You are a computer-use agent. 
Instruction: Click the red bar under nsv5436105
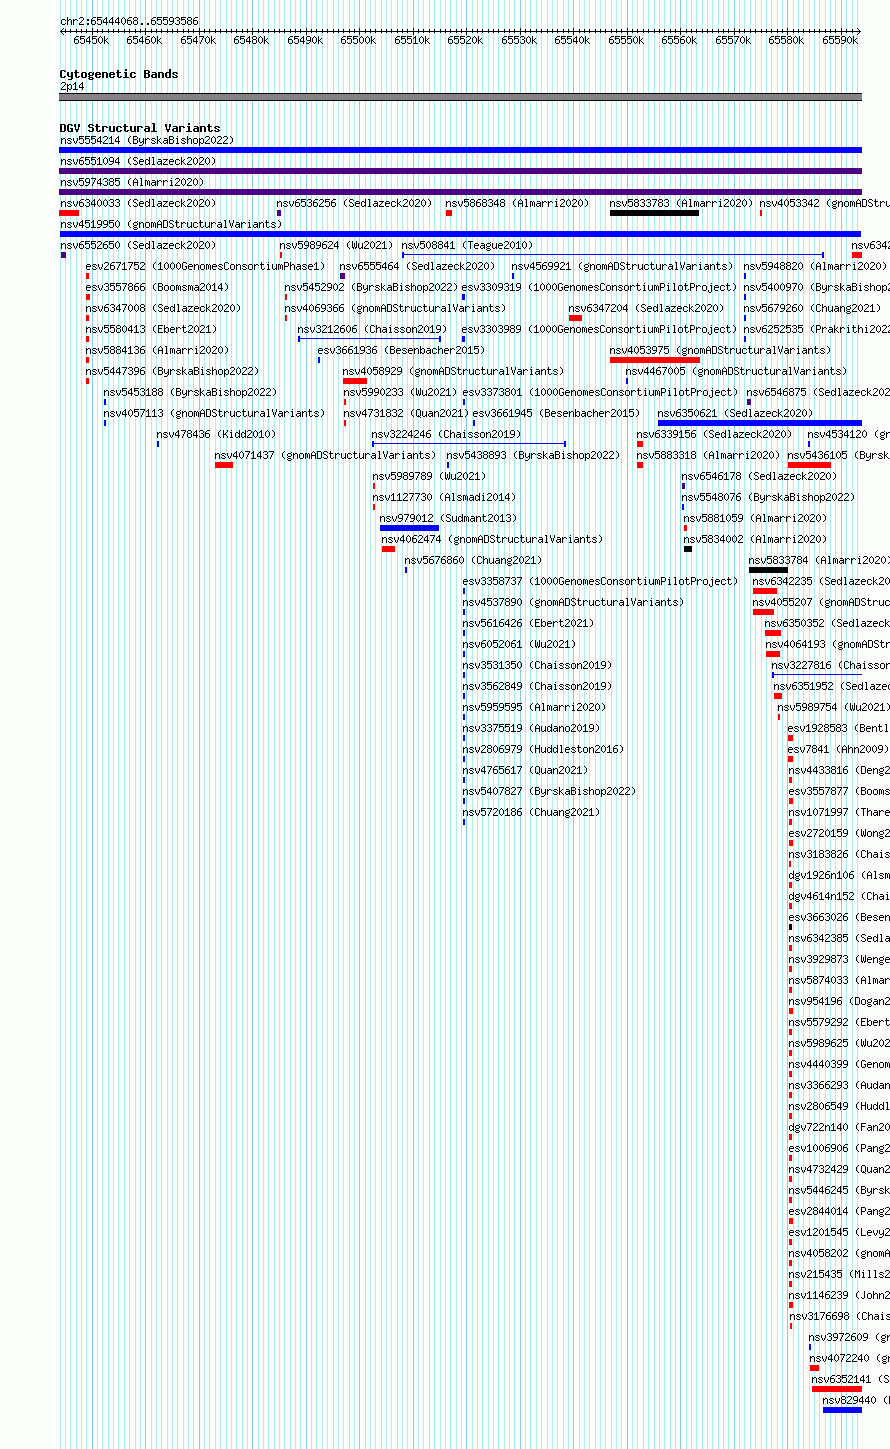[x=809, y=465]
